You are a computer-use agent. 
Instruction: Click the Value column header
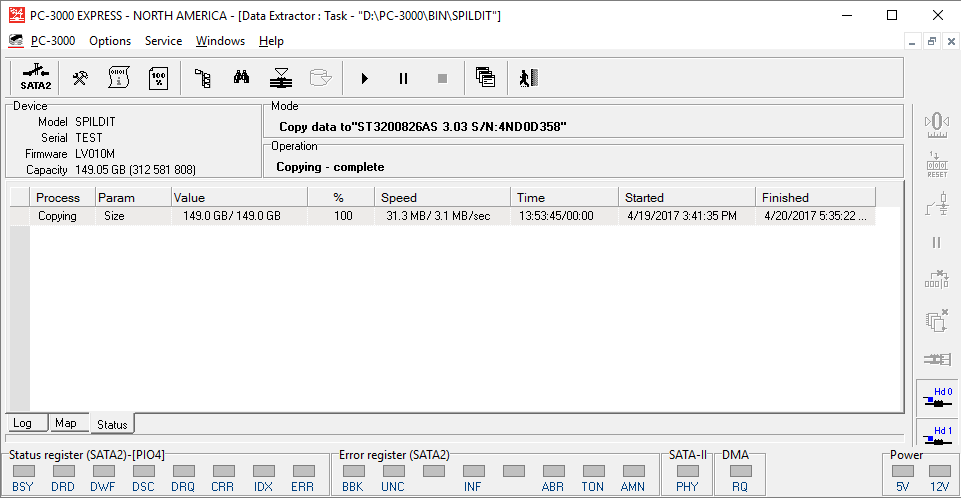240,198
